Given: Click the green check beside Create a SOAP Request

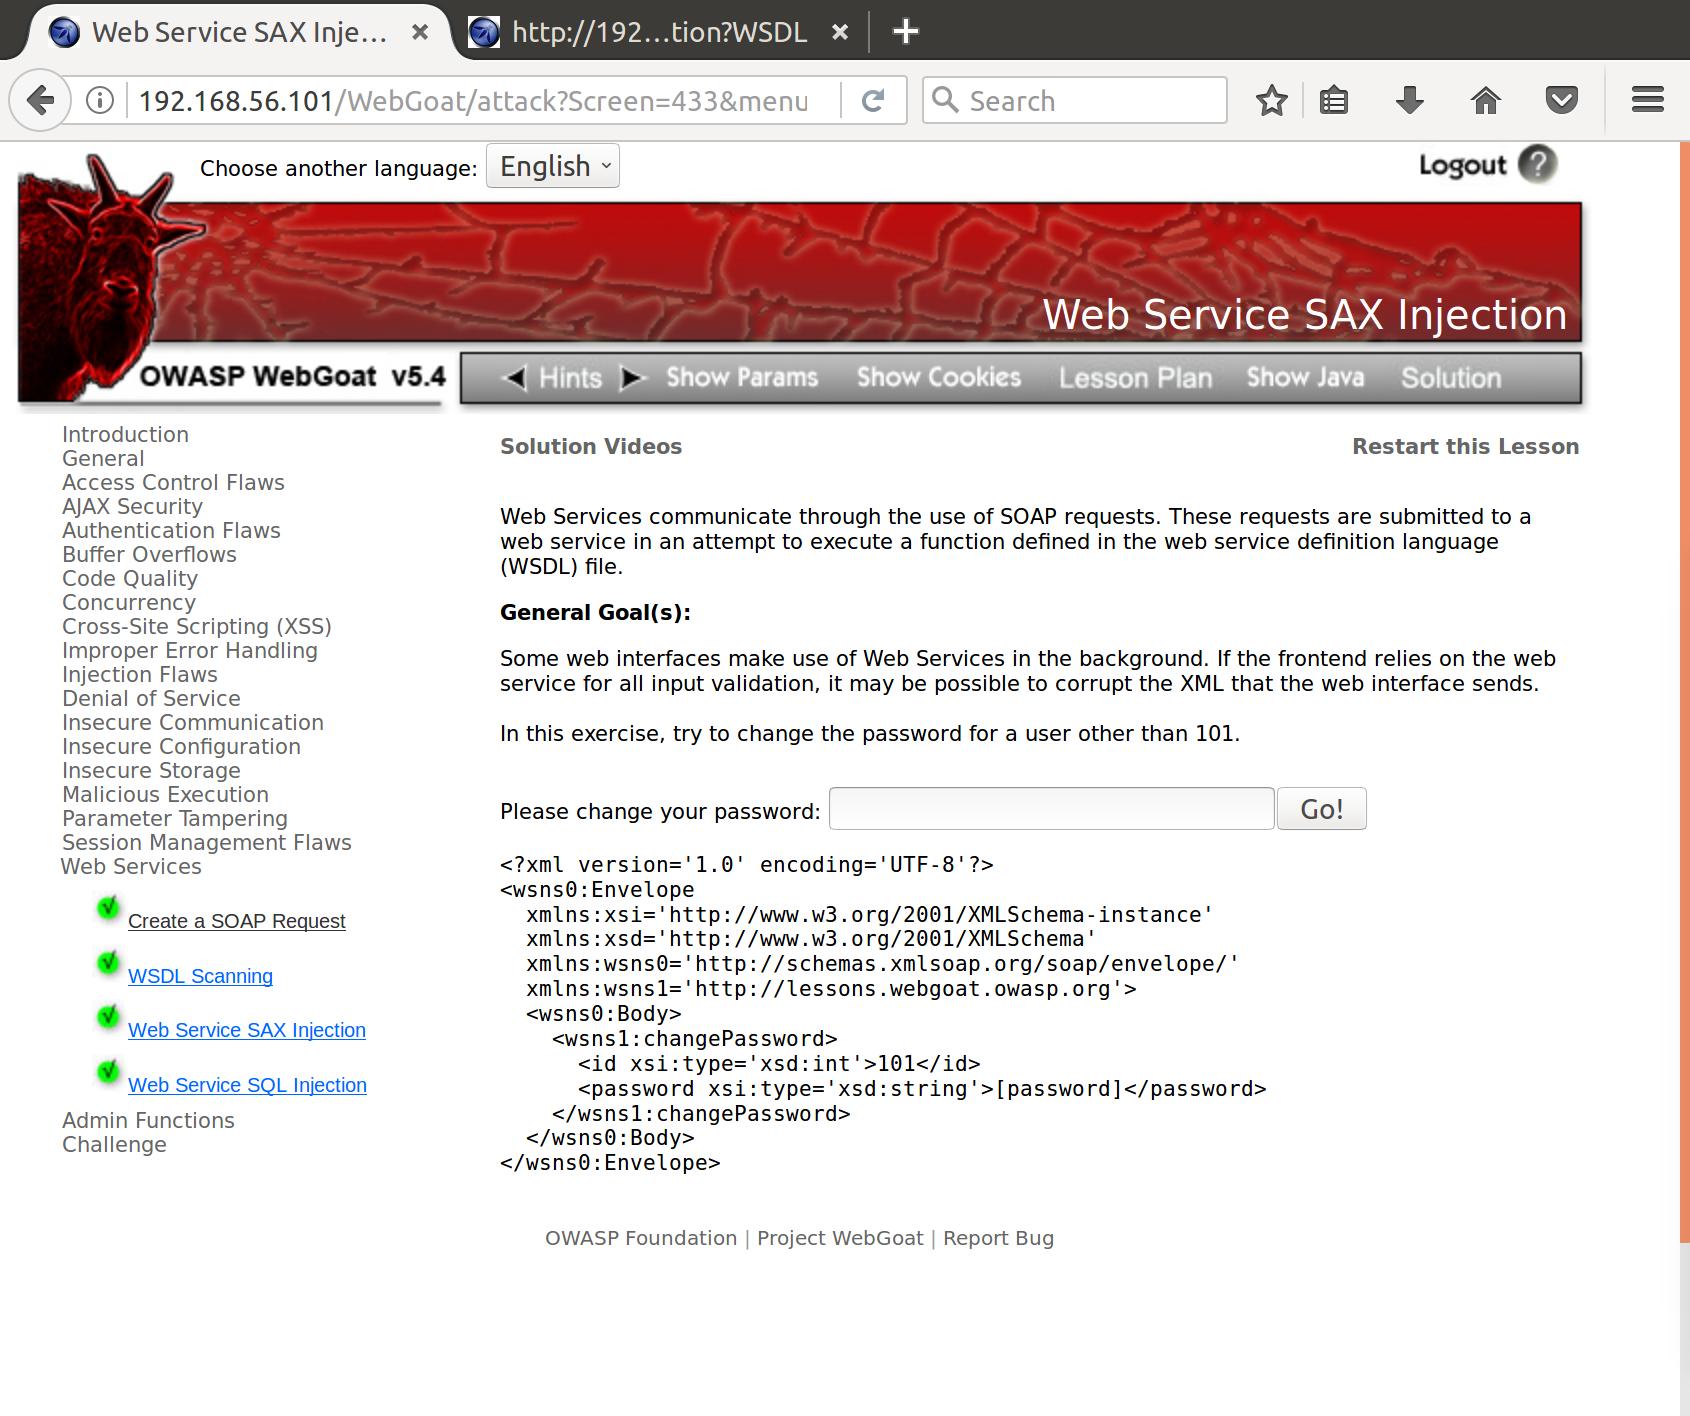Looking at the screenshot, I should click(108, 909).
